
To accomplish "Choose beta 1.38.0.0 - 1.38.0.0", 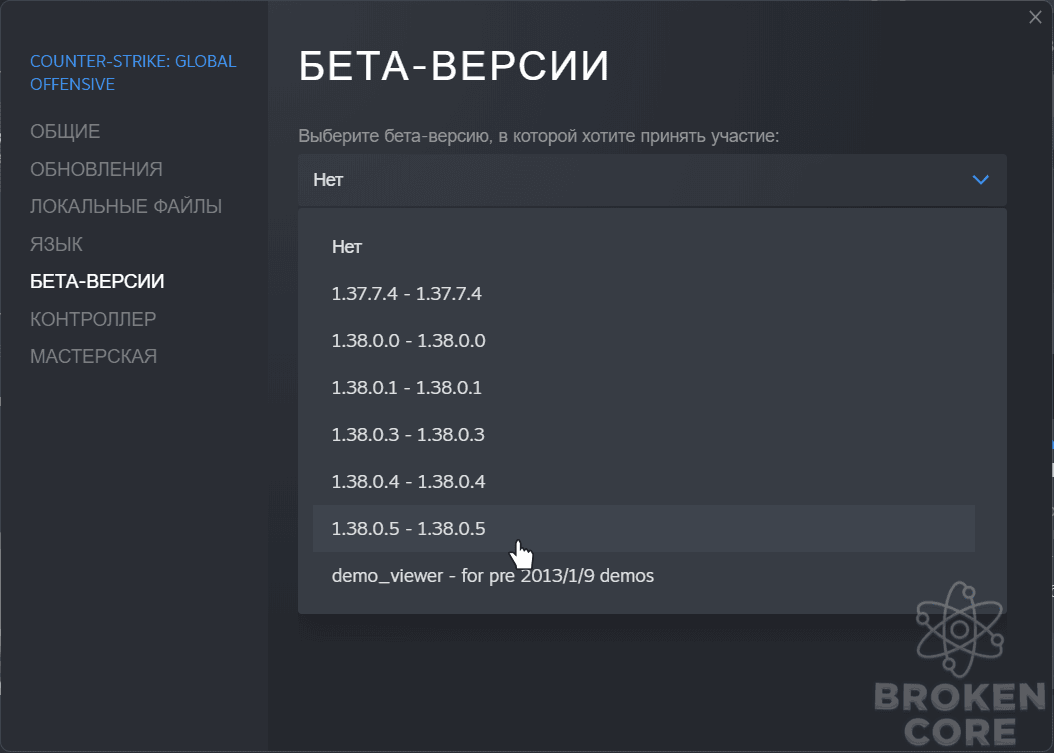I will point(644,341).
